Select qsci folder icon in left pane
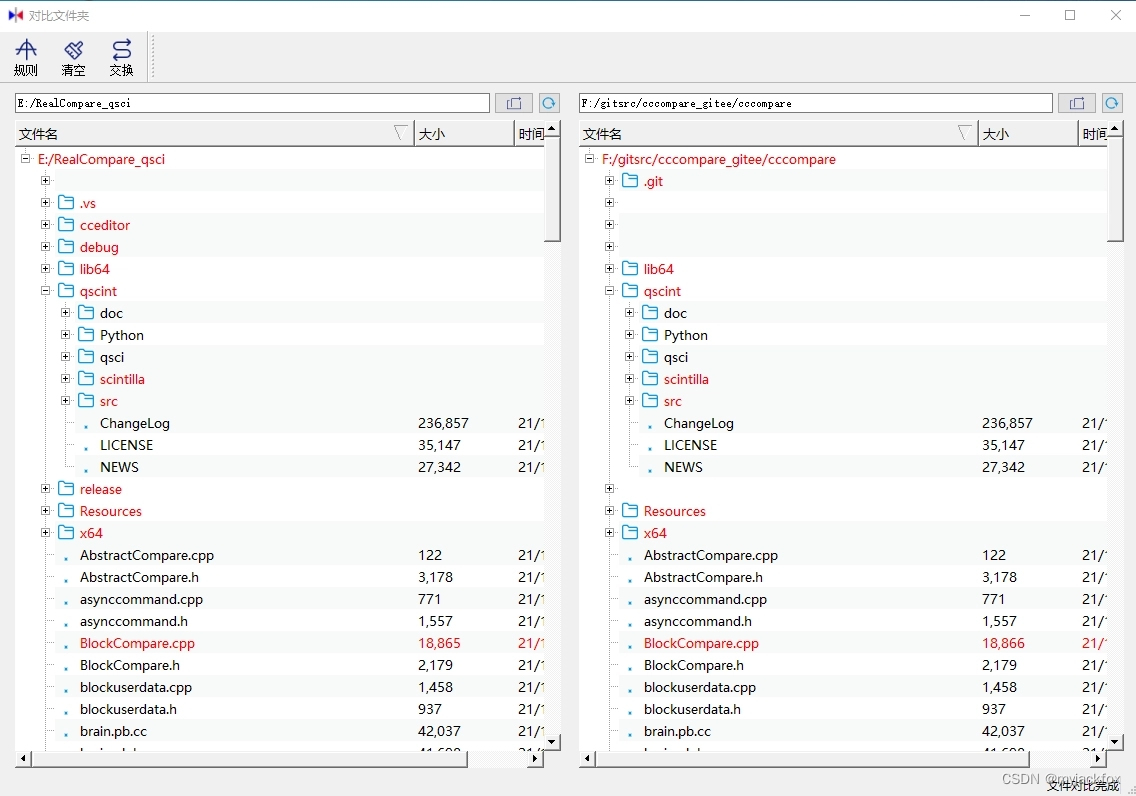Screen dimensions: 1136x796 pos(86,356)
